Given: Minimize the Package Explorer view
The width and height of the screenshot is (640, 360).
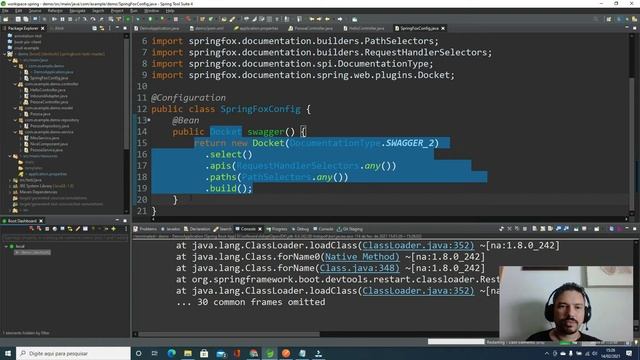Looking at the screenshot, I should pos(117,28).
